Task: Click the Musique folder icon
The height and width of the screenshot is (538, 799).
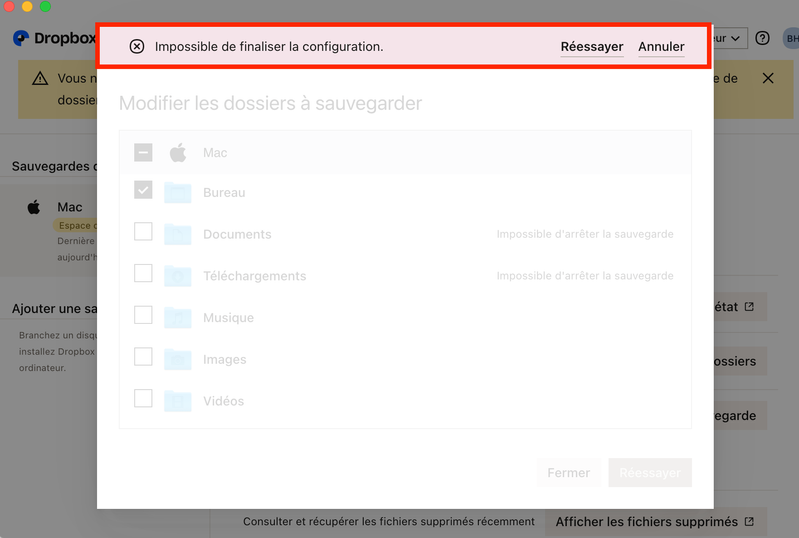Action: pyautogui.click(x=178, y=318)
